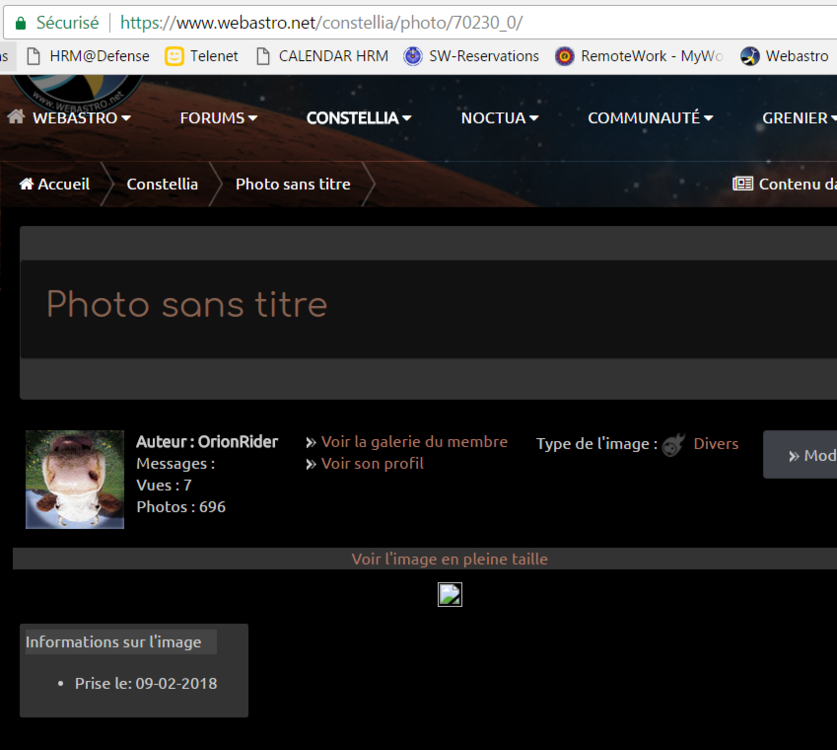Click the Contenu link in breadcrumb bar
The image size is (837, 750).
(x=797, y=184)
